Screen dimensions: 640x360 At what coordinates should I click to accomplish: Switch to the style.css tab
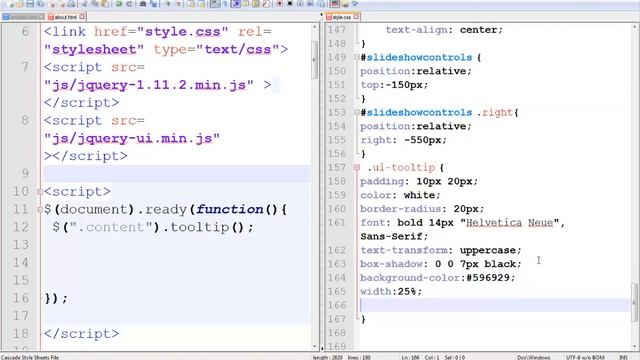pyautogui.click(x=342, y=17)
